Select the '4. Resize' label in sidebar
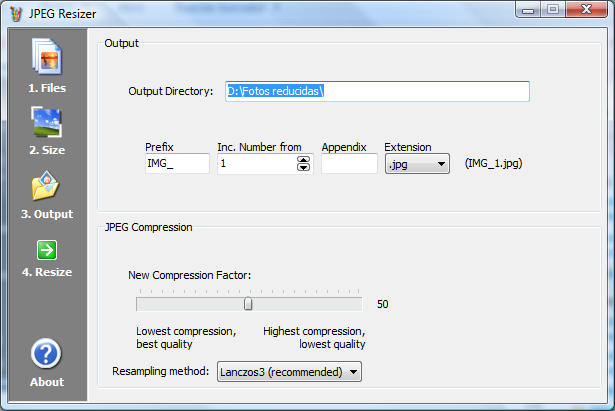 pyautogui.click(x=47, y=272)
